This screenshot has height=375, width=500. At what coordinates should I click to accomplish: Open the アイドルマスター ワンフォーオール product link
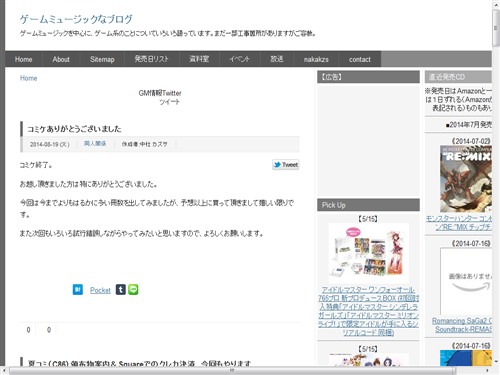[x=368, y=311]
